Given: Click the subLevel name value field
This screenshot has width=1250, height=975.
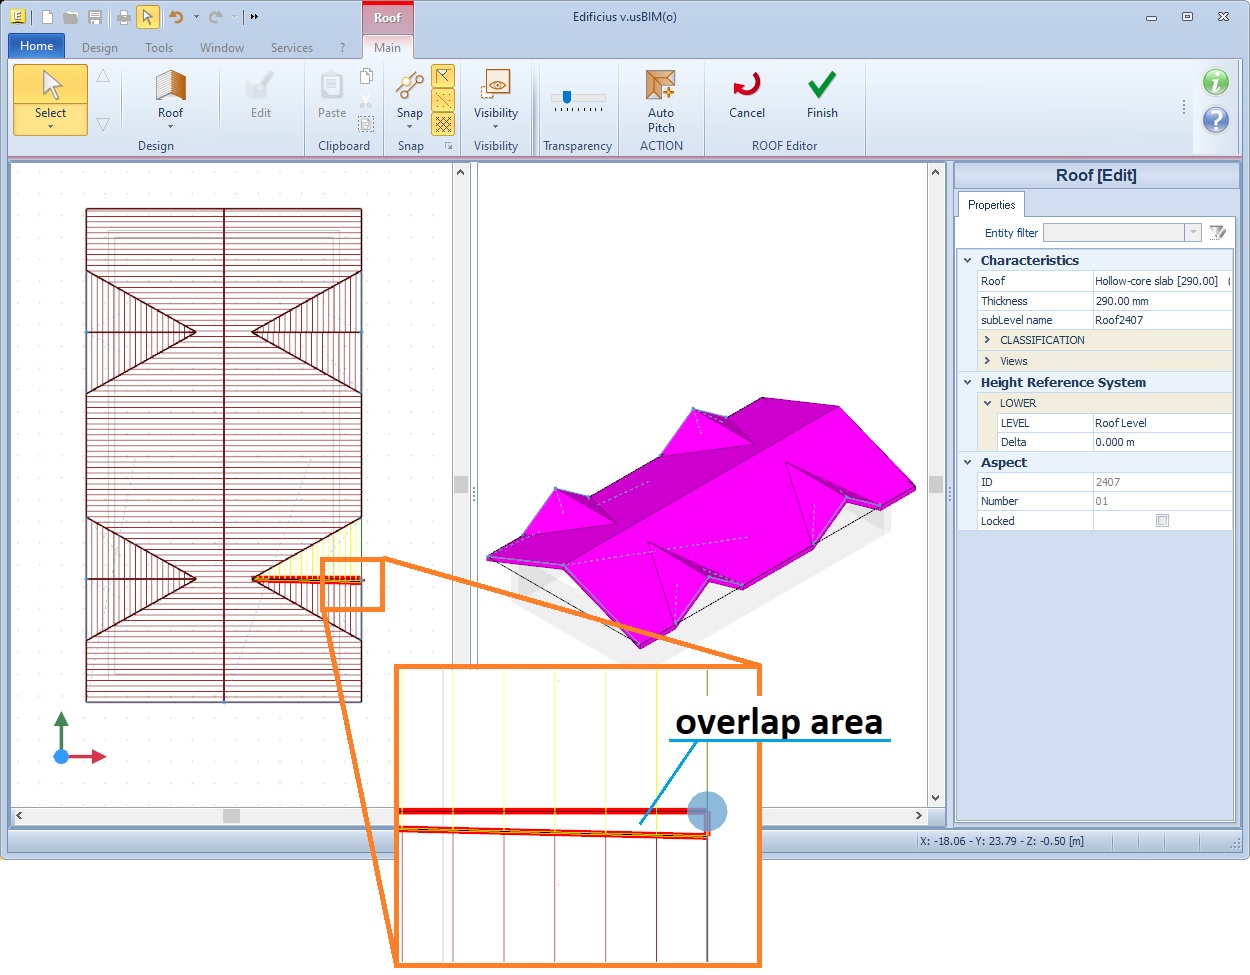Looking at the screenshot, I should tap(1160, 320).
